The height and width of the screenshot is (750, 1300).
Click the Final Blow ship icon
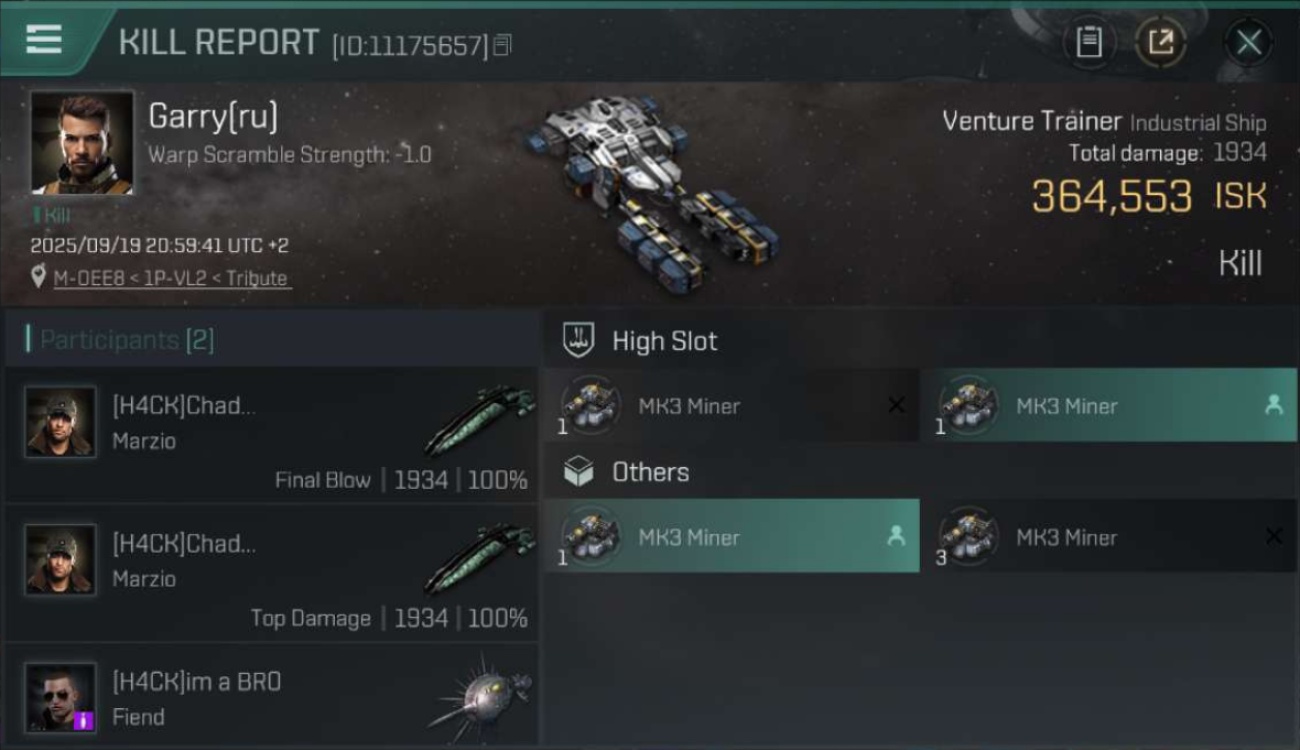(480, 420)
